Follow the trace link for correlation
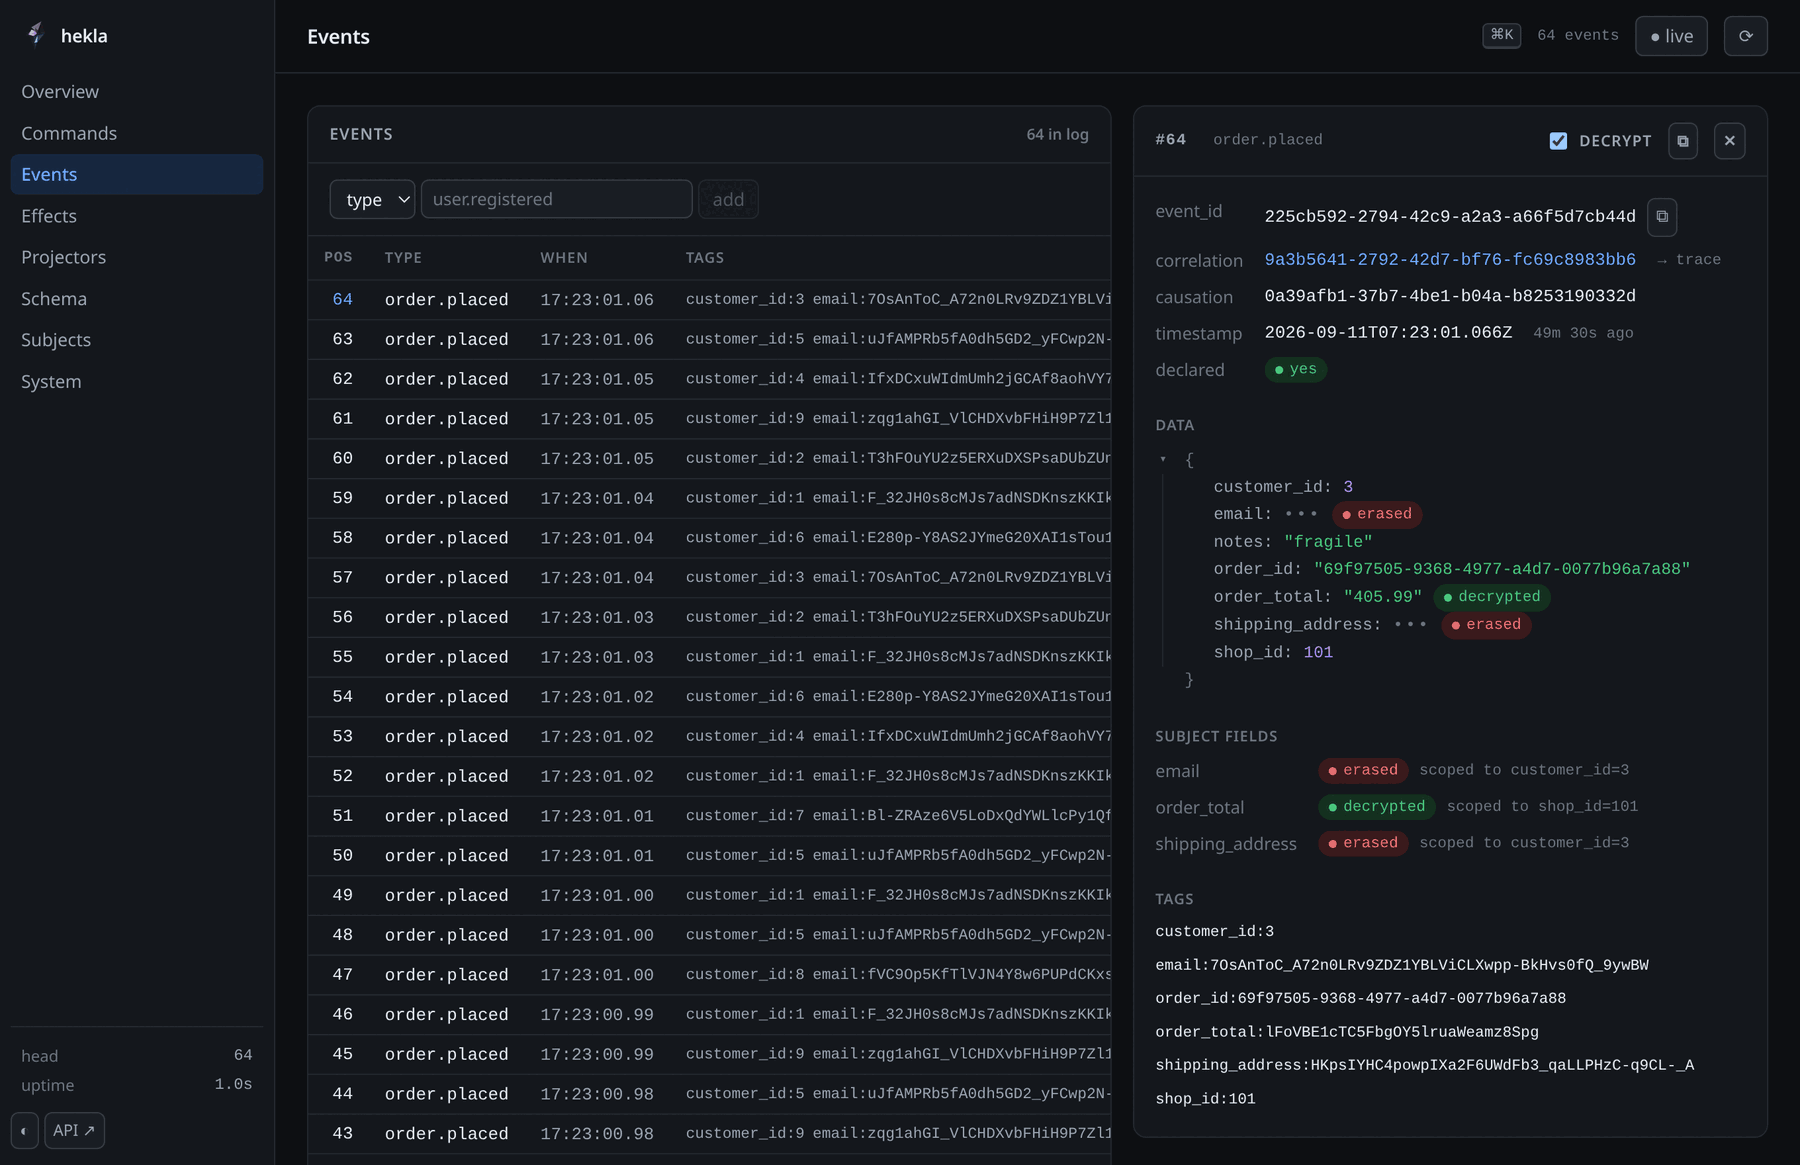Image resolution: width=1800 pixels, height=1165 pixels. click(1689, 260)
